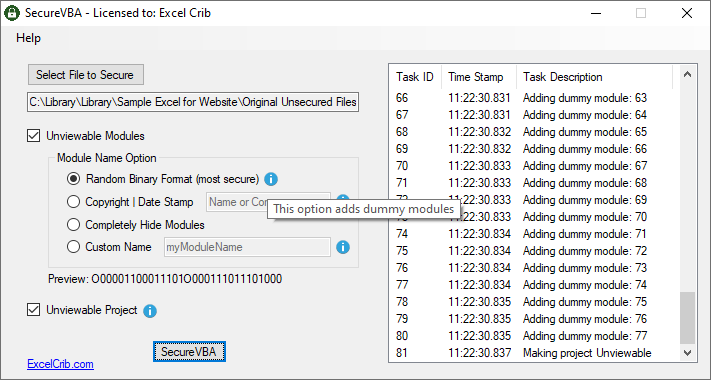Toggle the Unviewable Project checkbox
This screenshot has height=380, width=711.
[x=34, y=310]
